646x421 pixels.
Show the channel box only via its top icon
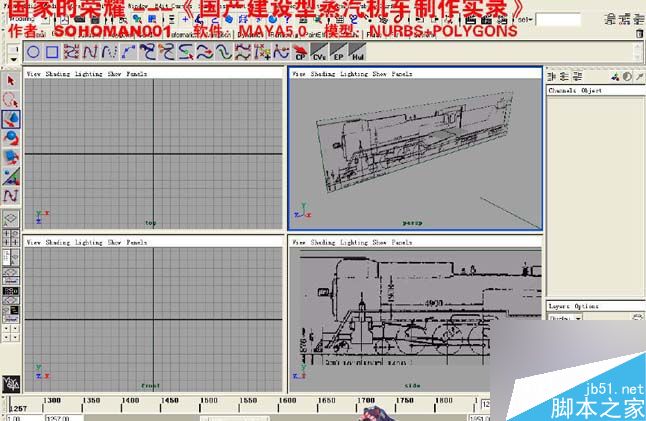point(552,76)
